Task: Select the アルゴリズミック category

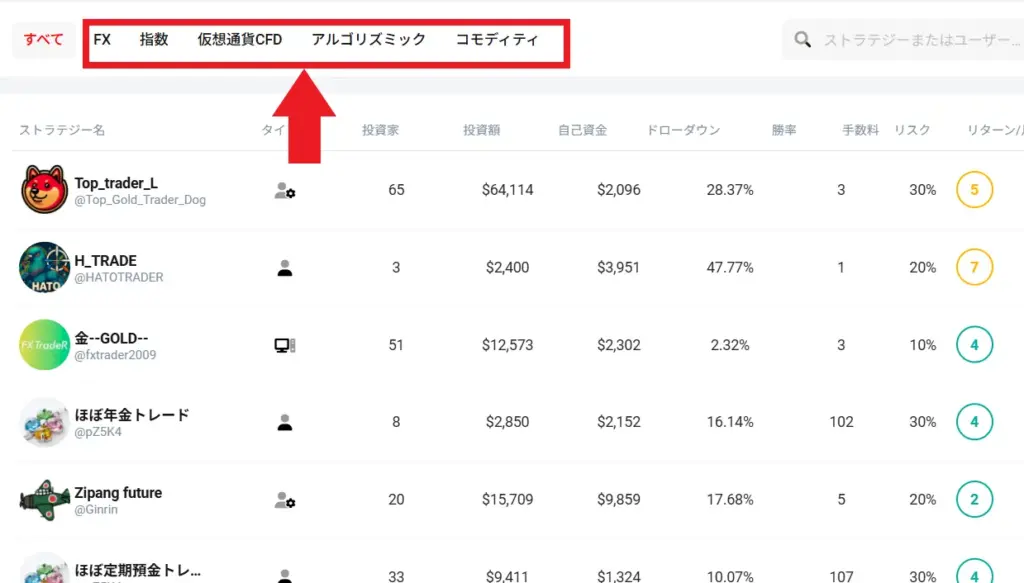Action: [x=369, y=40]
